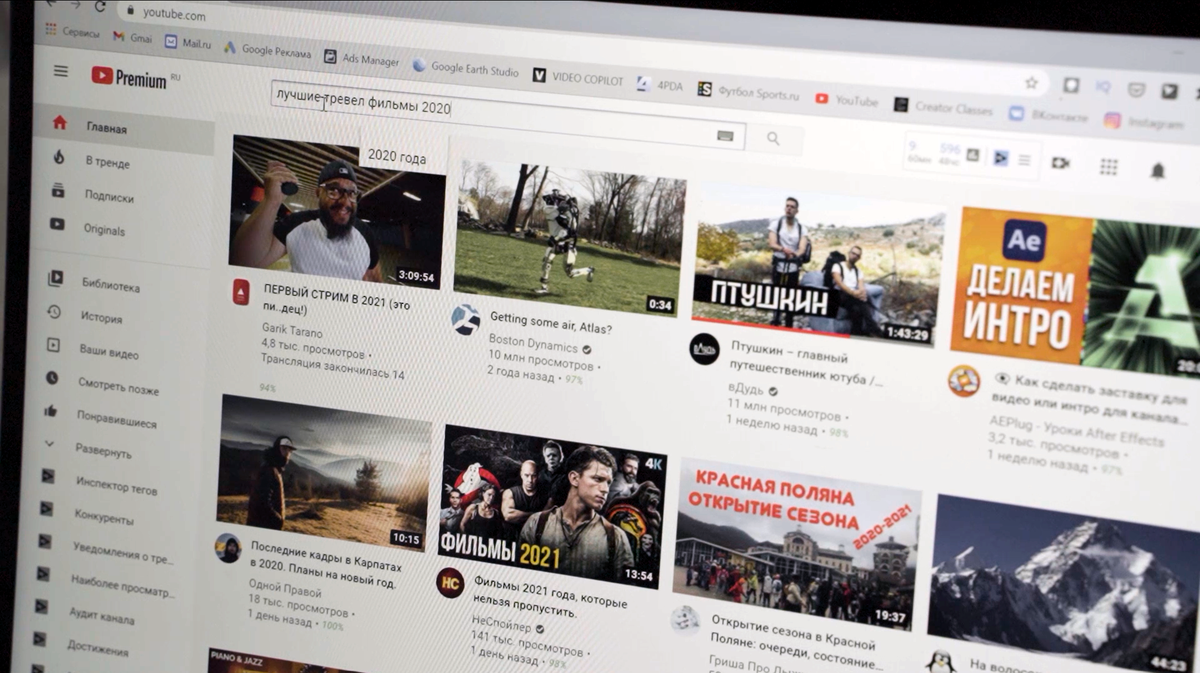The height and width of the screenshot is (673, 1200).
Task: Open the Футбол Sports.ru bookmark
Action: [x=749, y=93]
